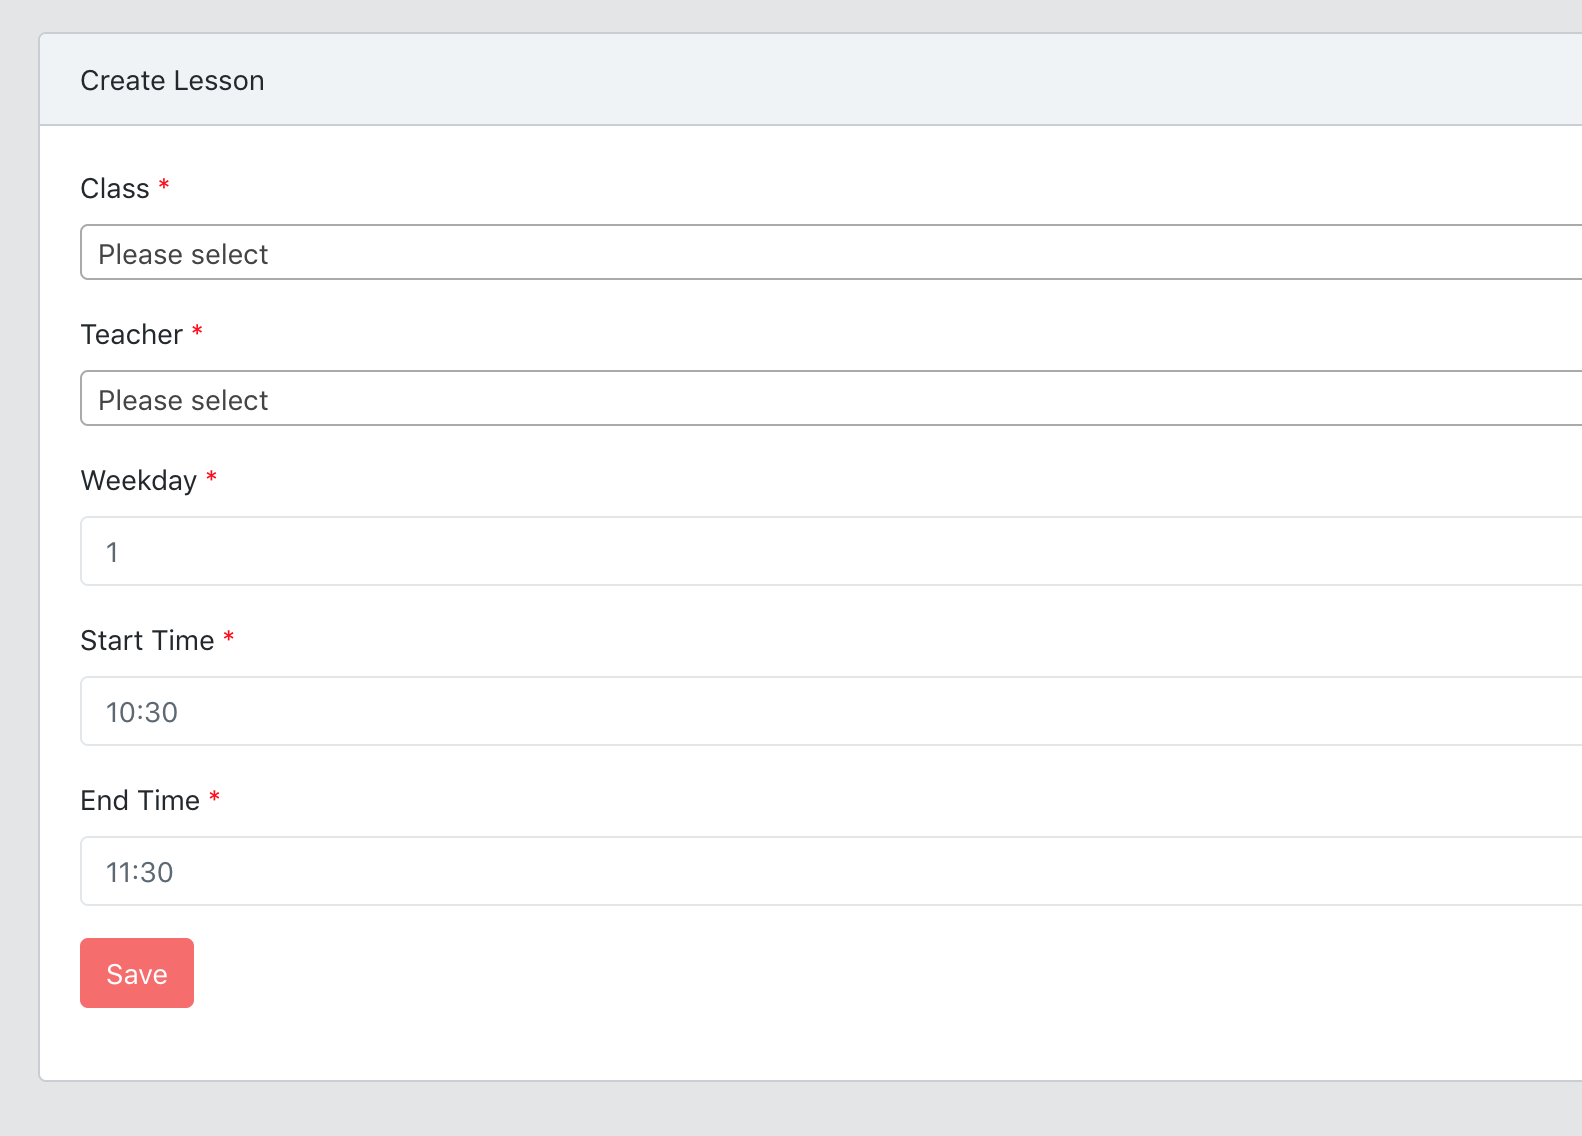1582x1136 pixels.
Task: Click the required marker after End Time
Action: [214, 798]
